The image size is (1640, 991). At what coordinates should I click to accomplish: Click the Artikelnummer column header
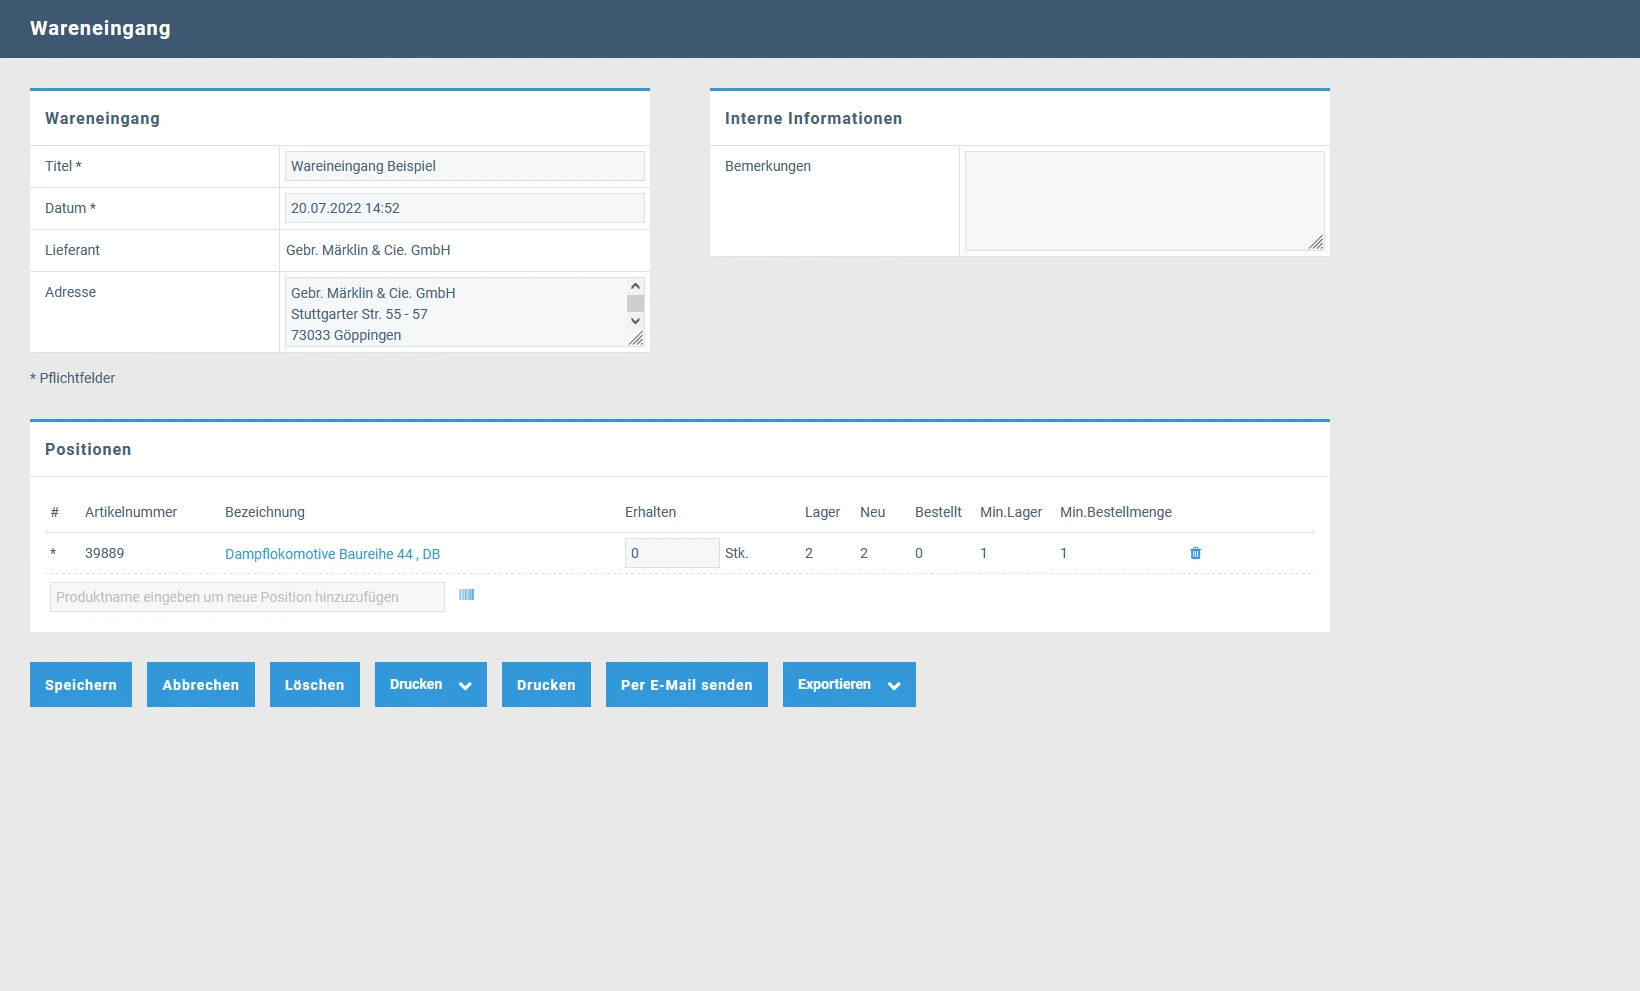131,512
